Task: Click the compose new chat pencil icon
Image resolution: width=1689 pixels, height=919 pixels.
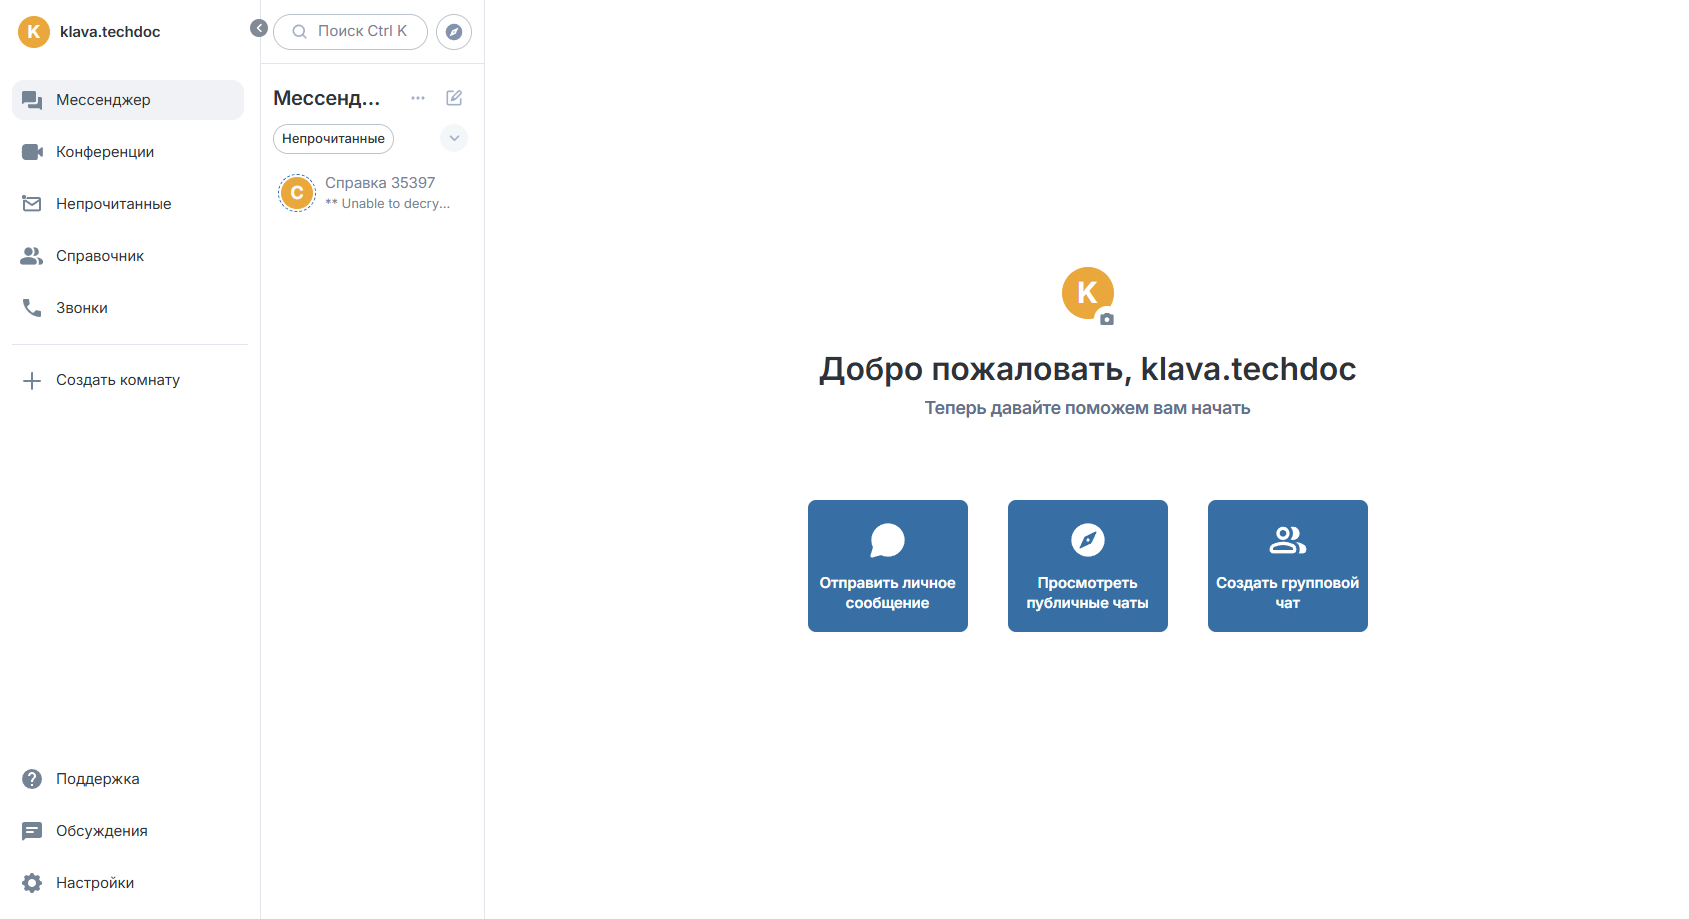Action: point(454,98)
